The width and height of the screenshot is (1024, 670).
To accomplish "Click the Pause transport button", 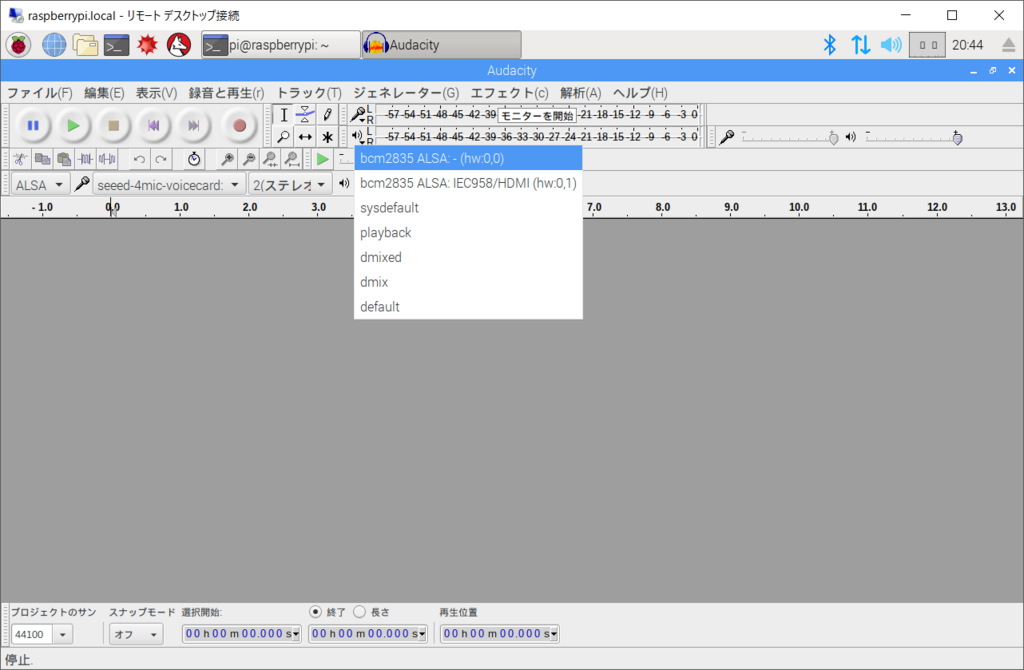I will pos(33,125).
